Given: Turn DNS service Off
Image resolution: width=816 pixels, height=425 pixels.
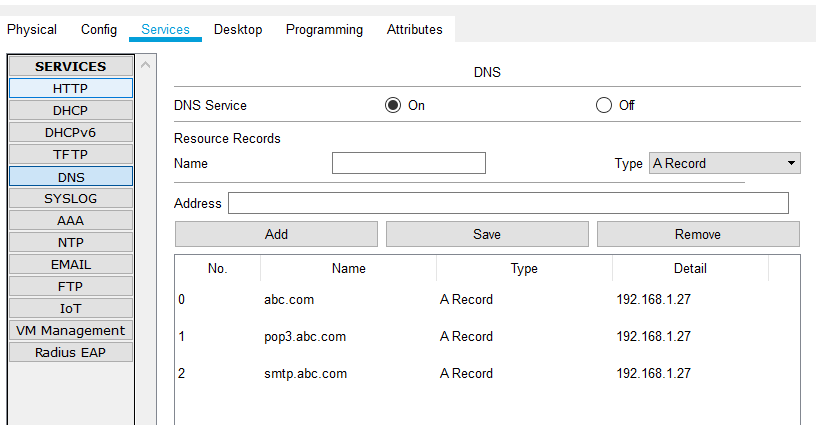Looking at the screenshot, I should 603,105.
